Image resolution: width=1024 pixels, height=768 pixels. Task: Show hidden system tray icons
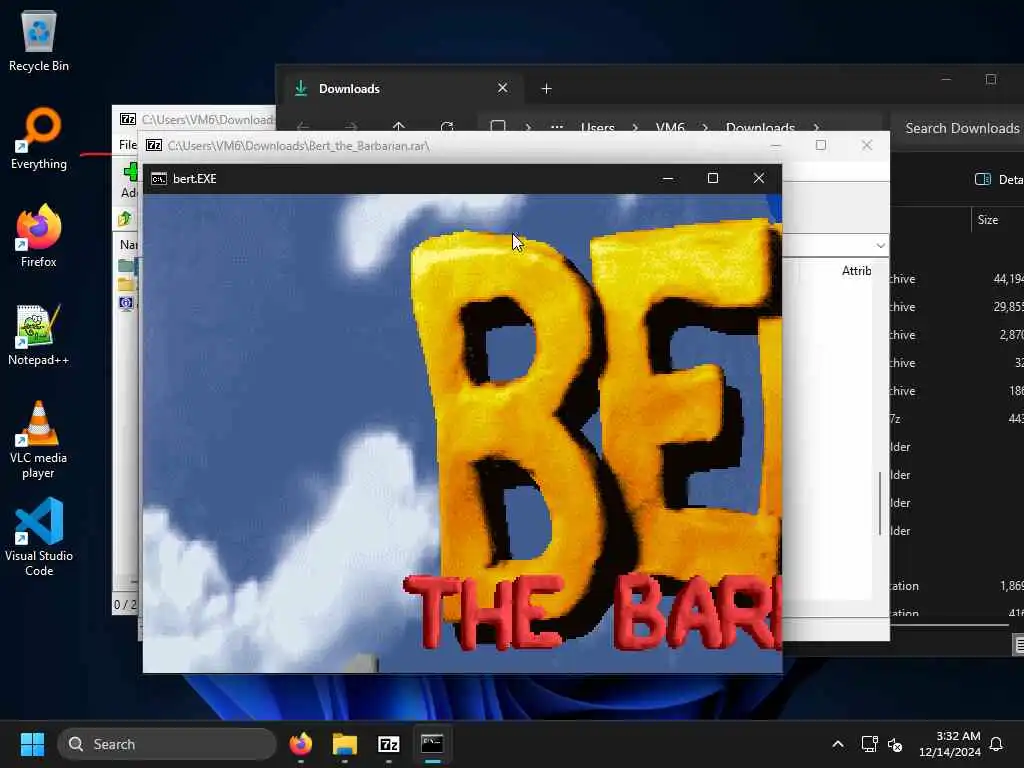[x=838, y=744]
